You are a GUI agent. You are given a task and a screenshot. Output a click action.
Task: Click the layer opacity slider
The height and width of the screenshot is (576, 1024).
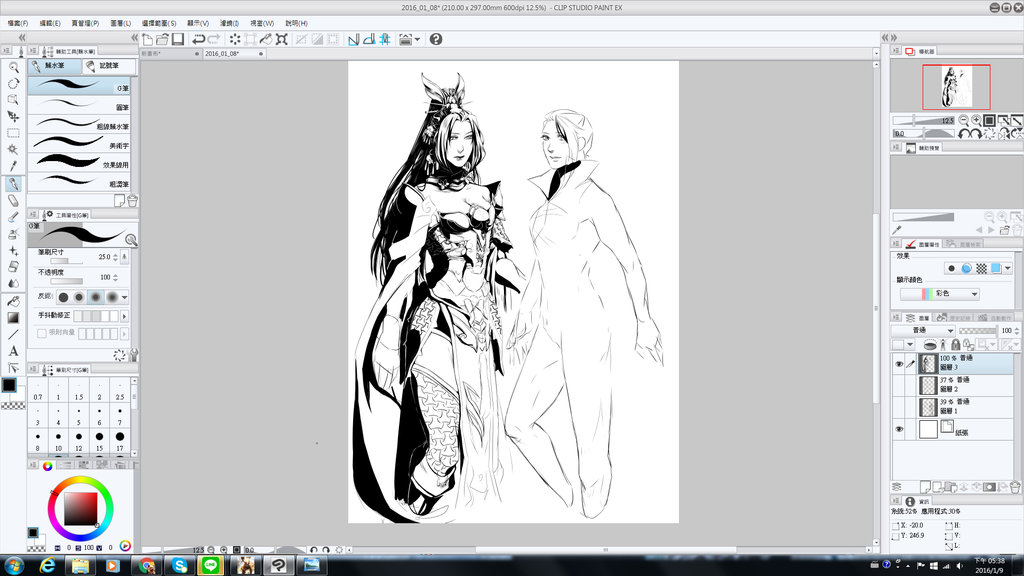[978, 330]
